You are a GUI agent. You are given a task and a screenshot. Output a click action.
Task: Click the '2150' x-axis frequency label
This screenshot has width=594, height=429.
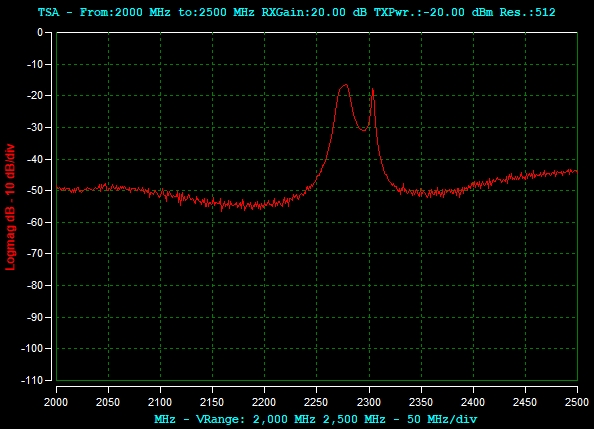(x=213, y=402)
